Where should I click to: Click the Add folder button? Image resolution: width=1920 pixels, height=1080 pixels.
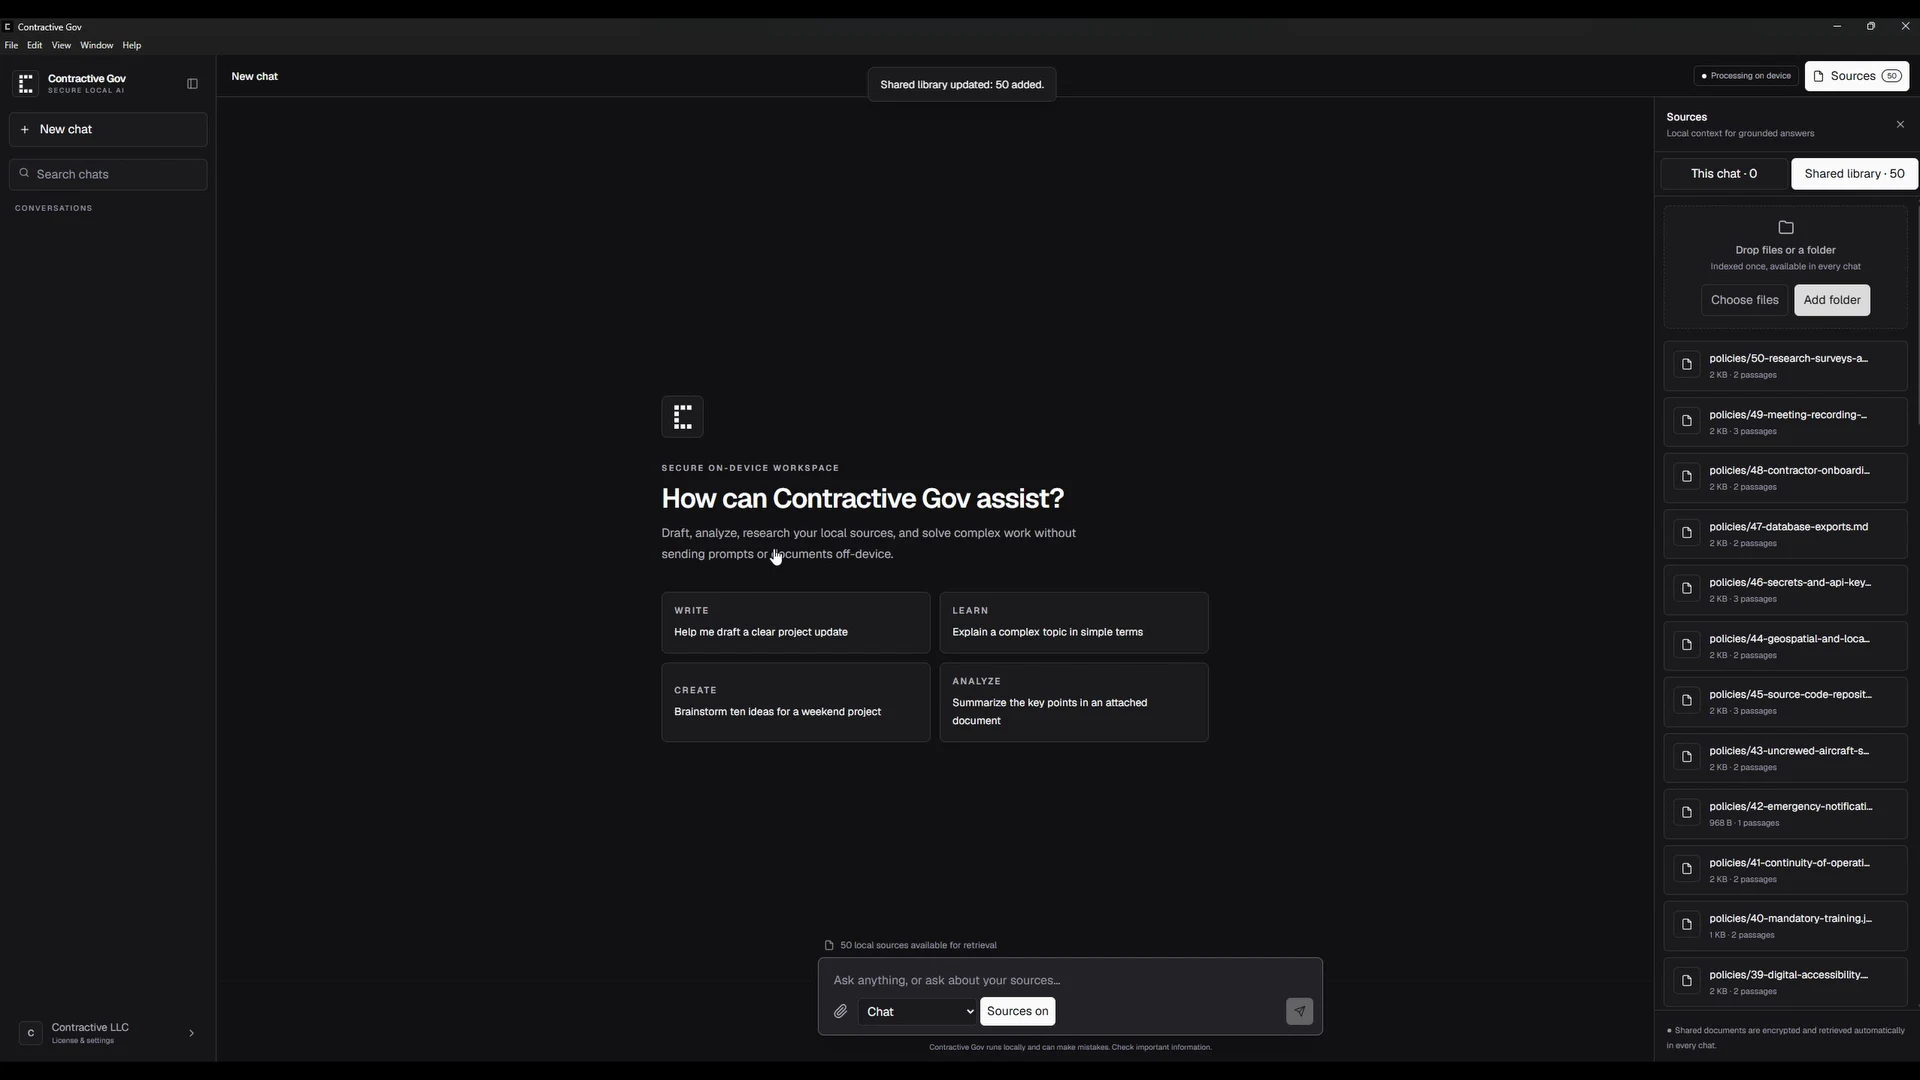[1832, 300]
